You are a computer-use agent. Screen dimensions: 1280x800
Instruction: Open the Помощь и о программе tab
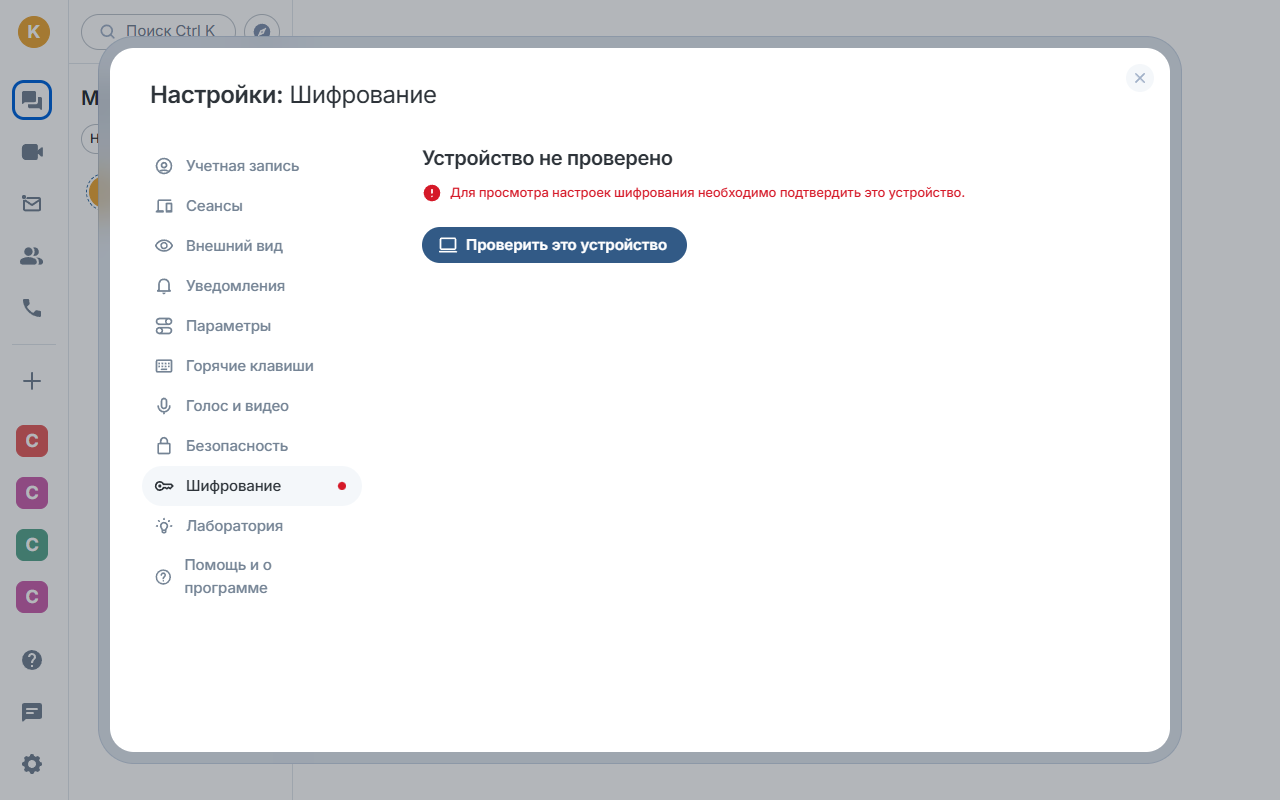click(x=252, y=577)
